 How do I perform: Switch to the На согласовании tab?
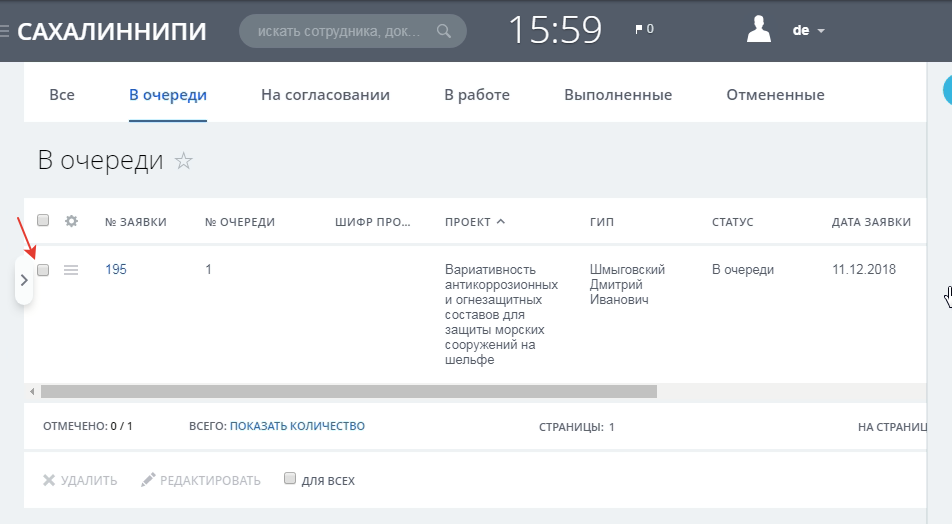pyautogui.click(x=325, y=95)
